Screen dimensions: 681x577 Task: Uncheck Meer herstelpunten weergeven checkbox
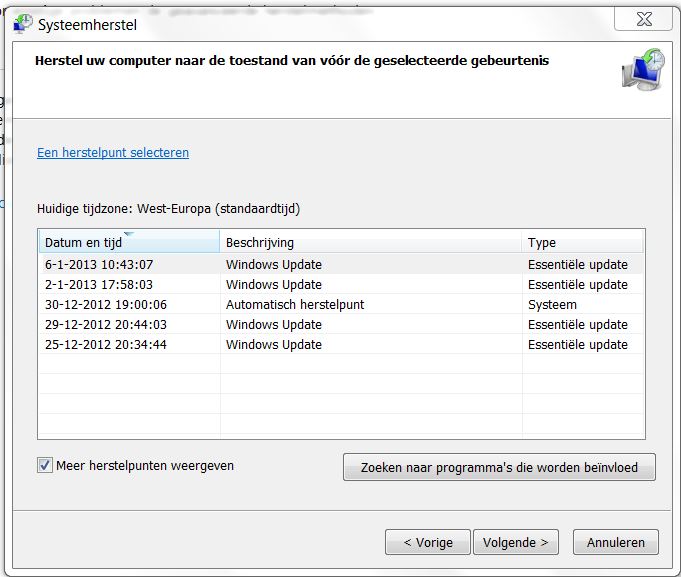45,465
